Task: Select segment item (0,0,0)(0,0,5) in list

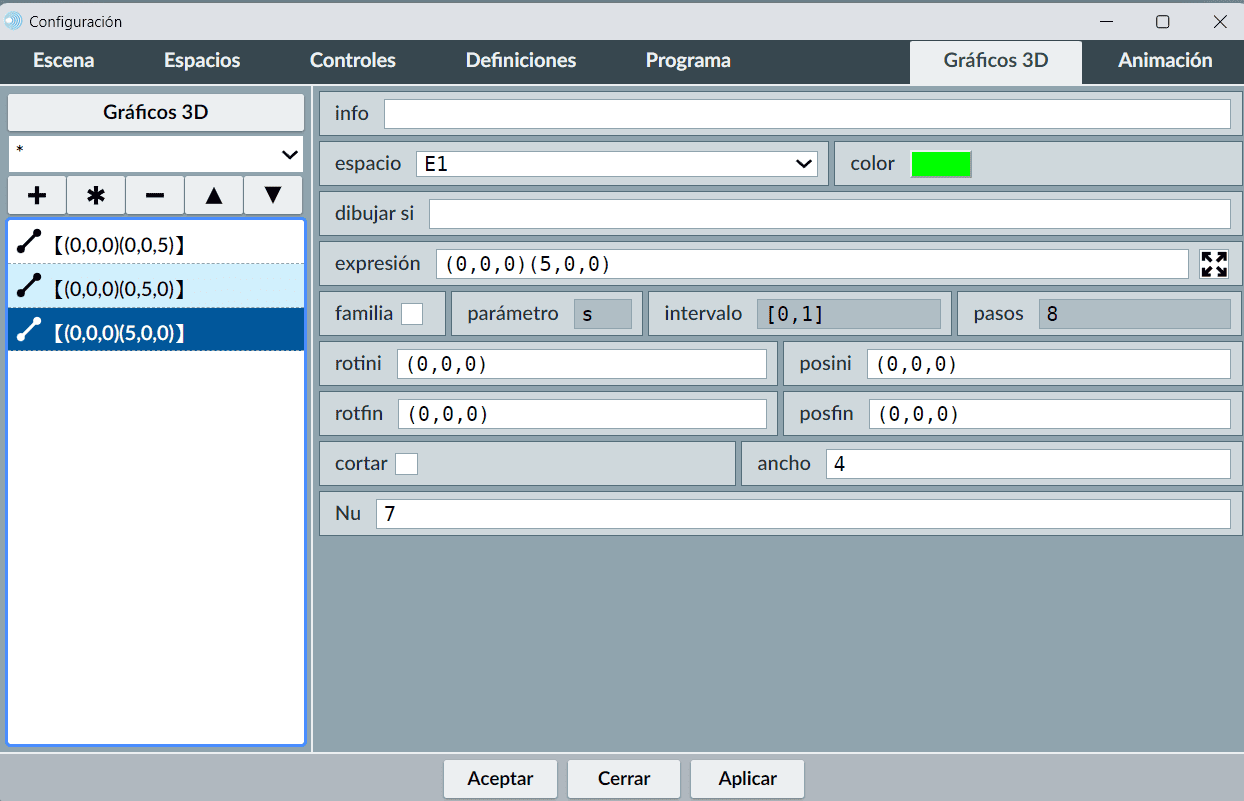Action: [156, 242]
